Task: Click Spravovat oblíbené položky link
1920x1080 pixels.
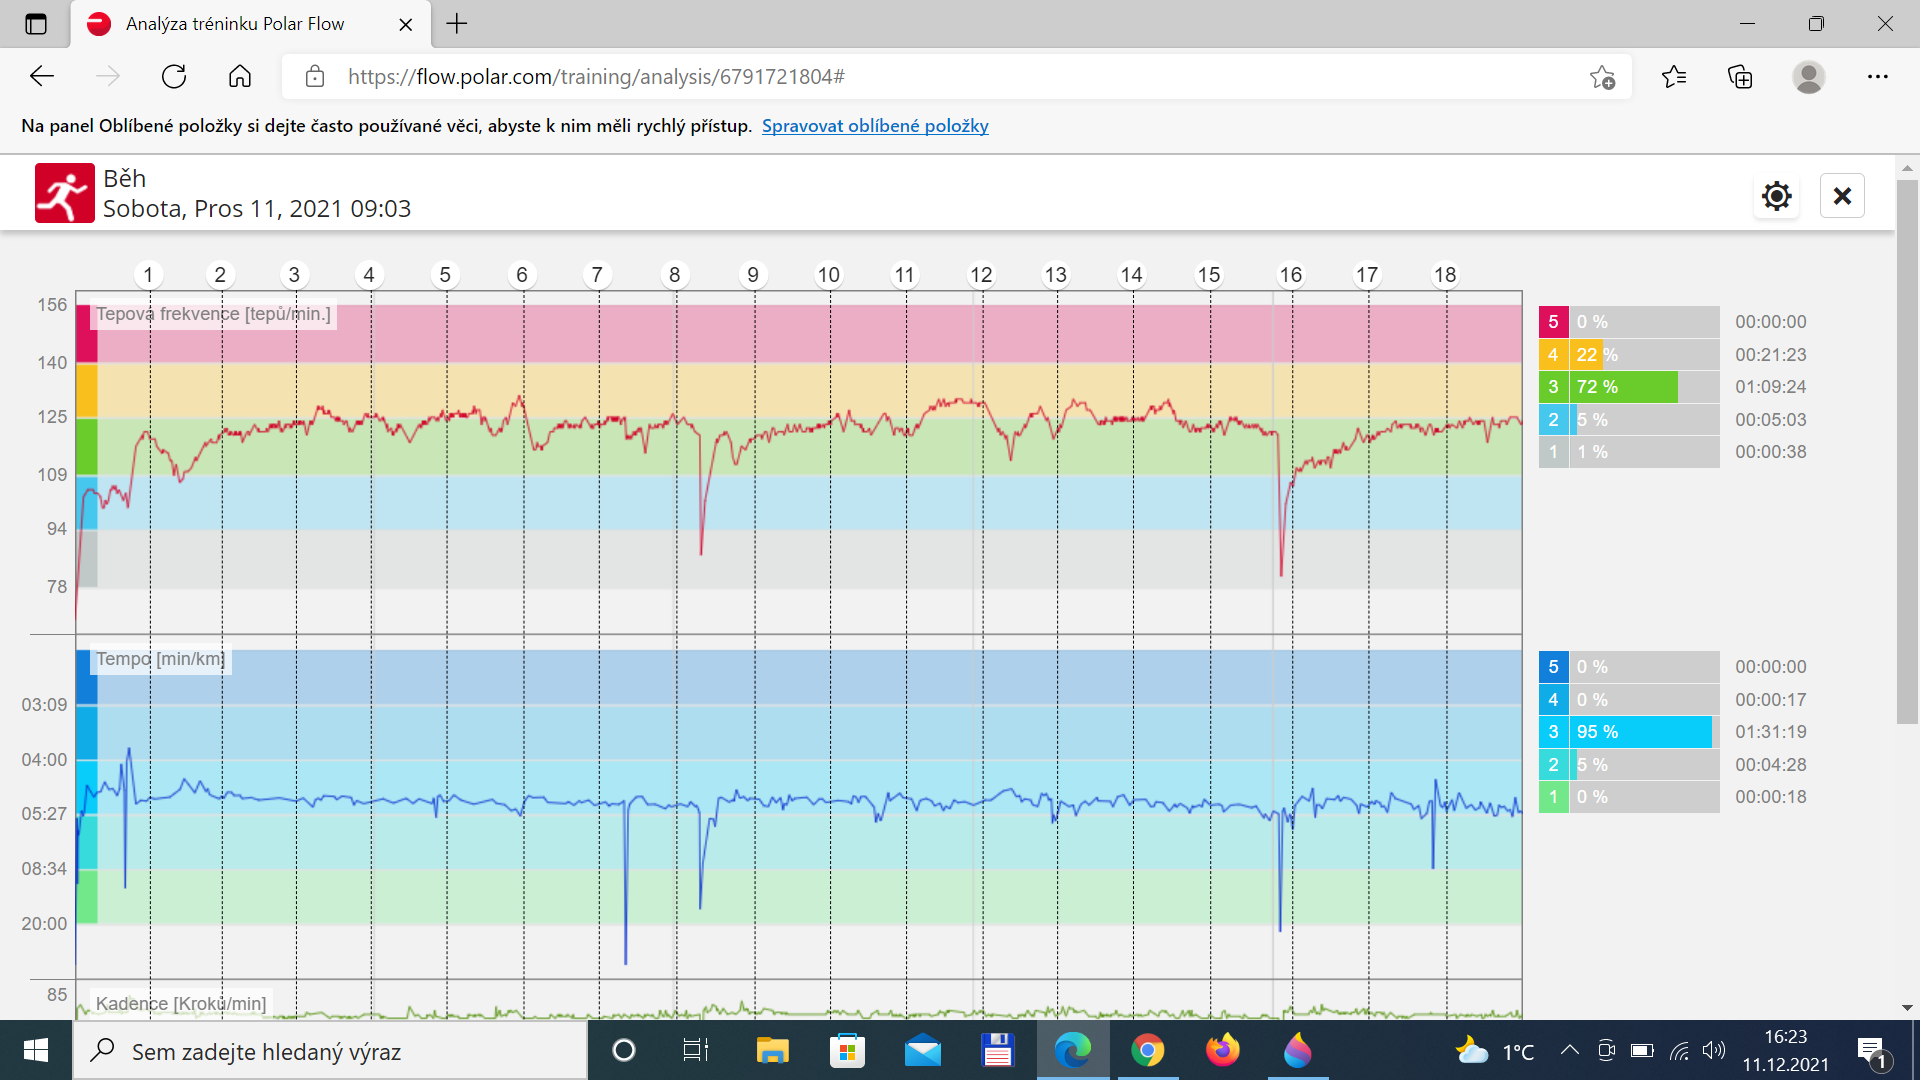Action: coord(875,126)
